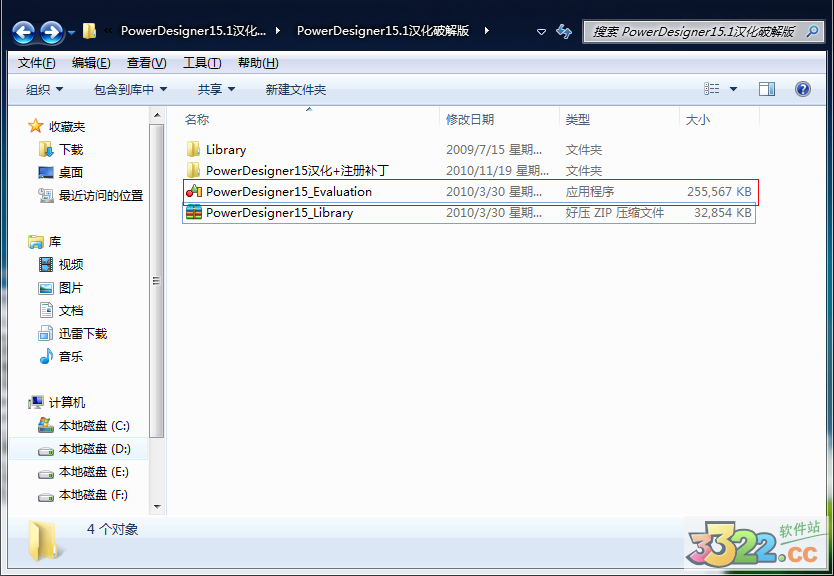The height and width of the screenshot is (576, 834).
Task: Open address bar history dropdown
Action: pos(541,32)
